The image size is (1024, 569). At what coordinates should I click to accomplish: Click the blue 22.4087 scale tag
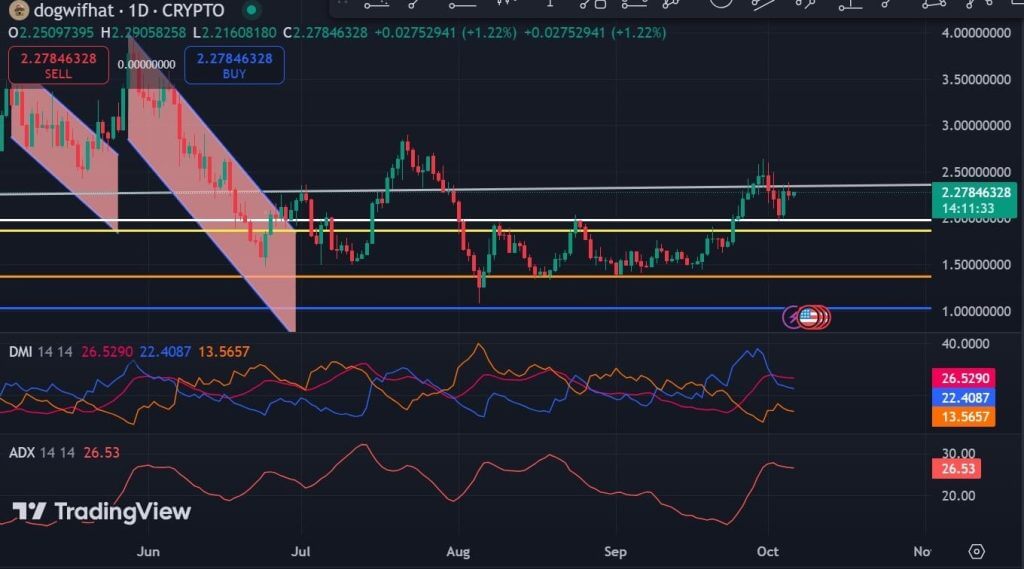963,398
